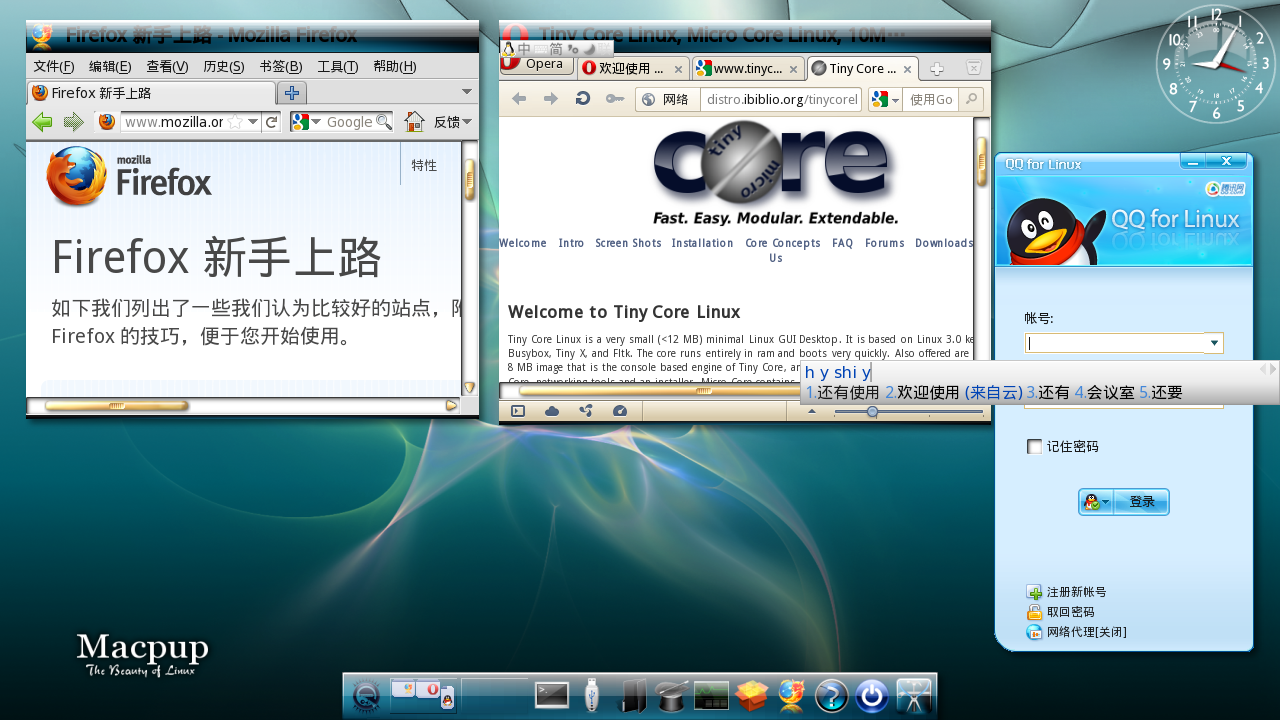Click the 注册新帐号 register link in QQ

coord(1076,592)
